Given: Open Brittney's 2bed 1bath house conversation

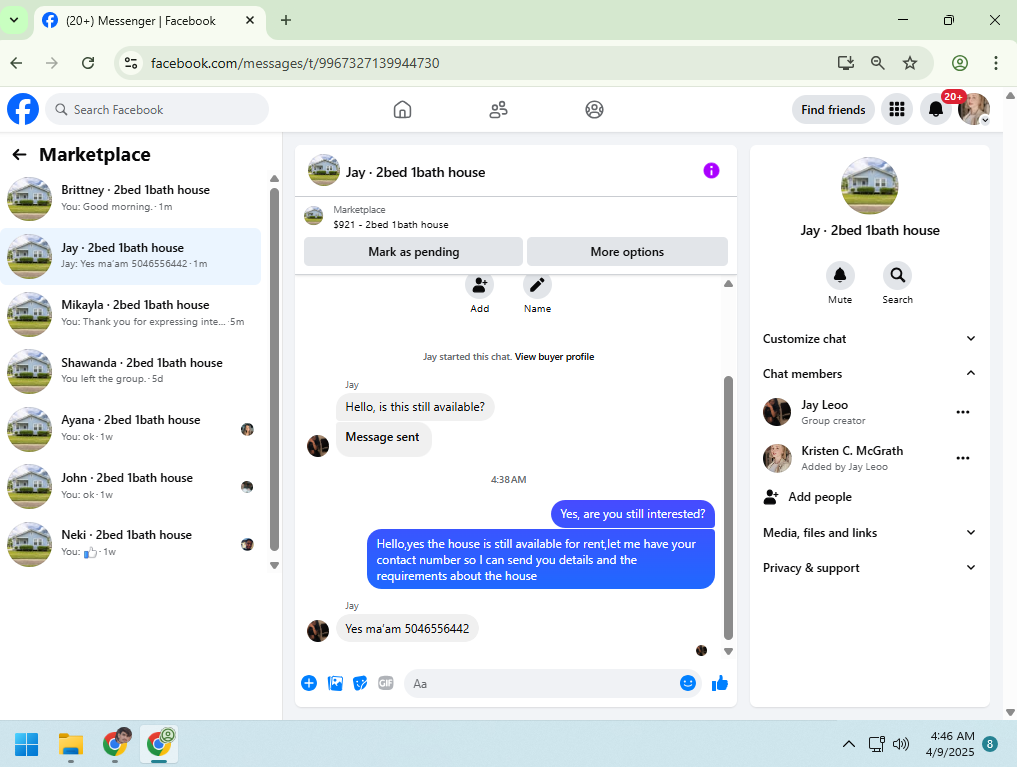Looking at the screenshot, I should (131, 198).
